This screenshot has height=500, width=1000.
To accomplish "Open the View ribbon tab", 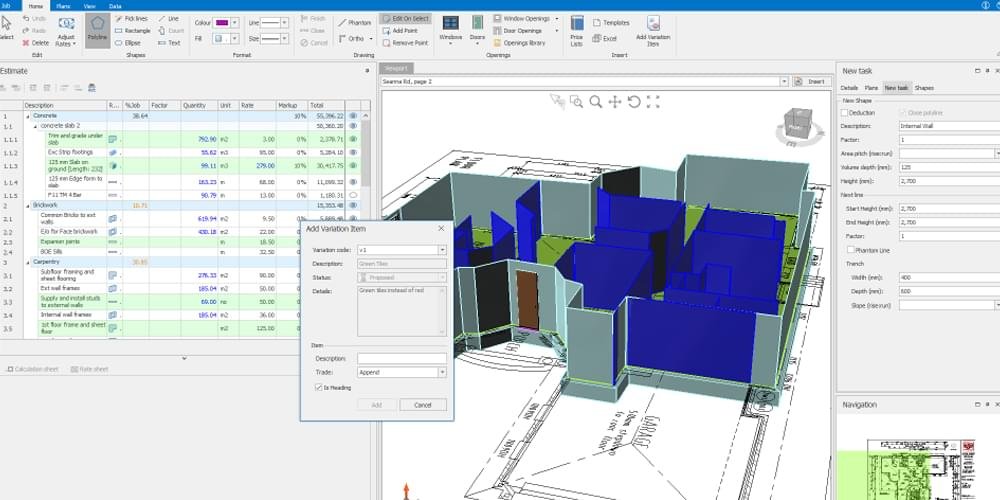I will tap(90, 6).
